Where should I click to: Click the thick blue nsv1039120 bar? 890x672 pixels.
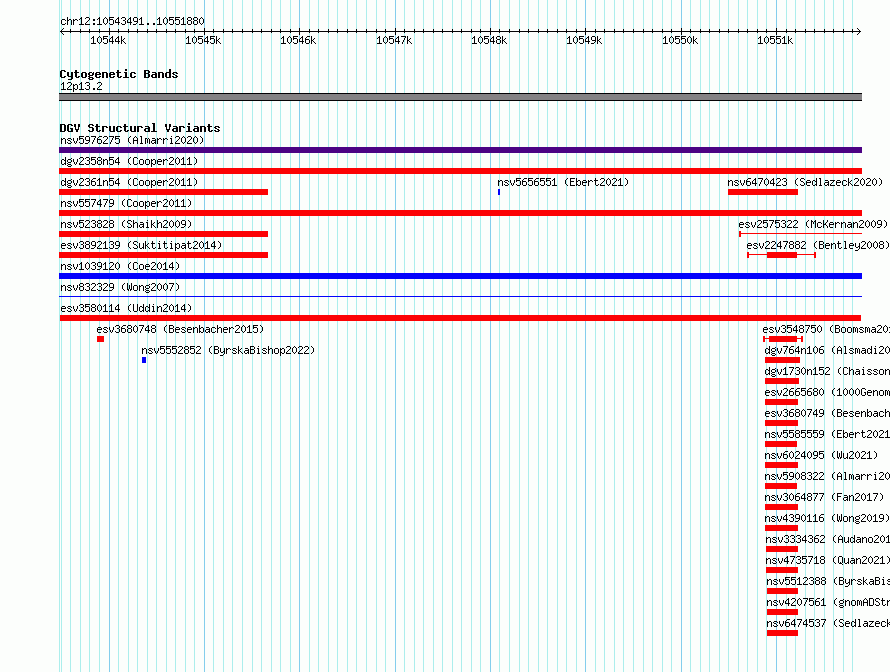tap(460, 276)
